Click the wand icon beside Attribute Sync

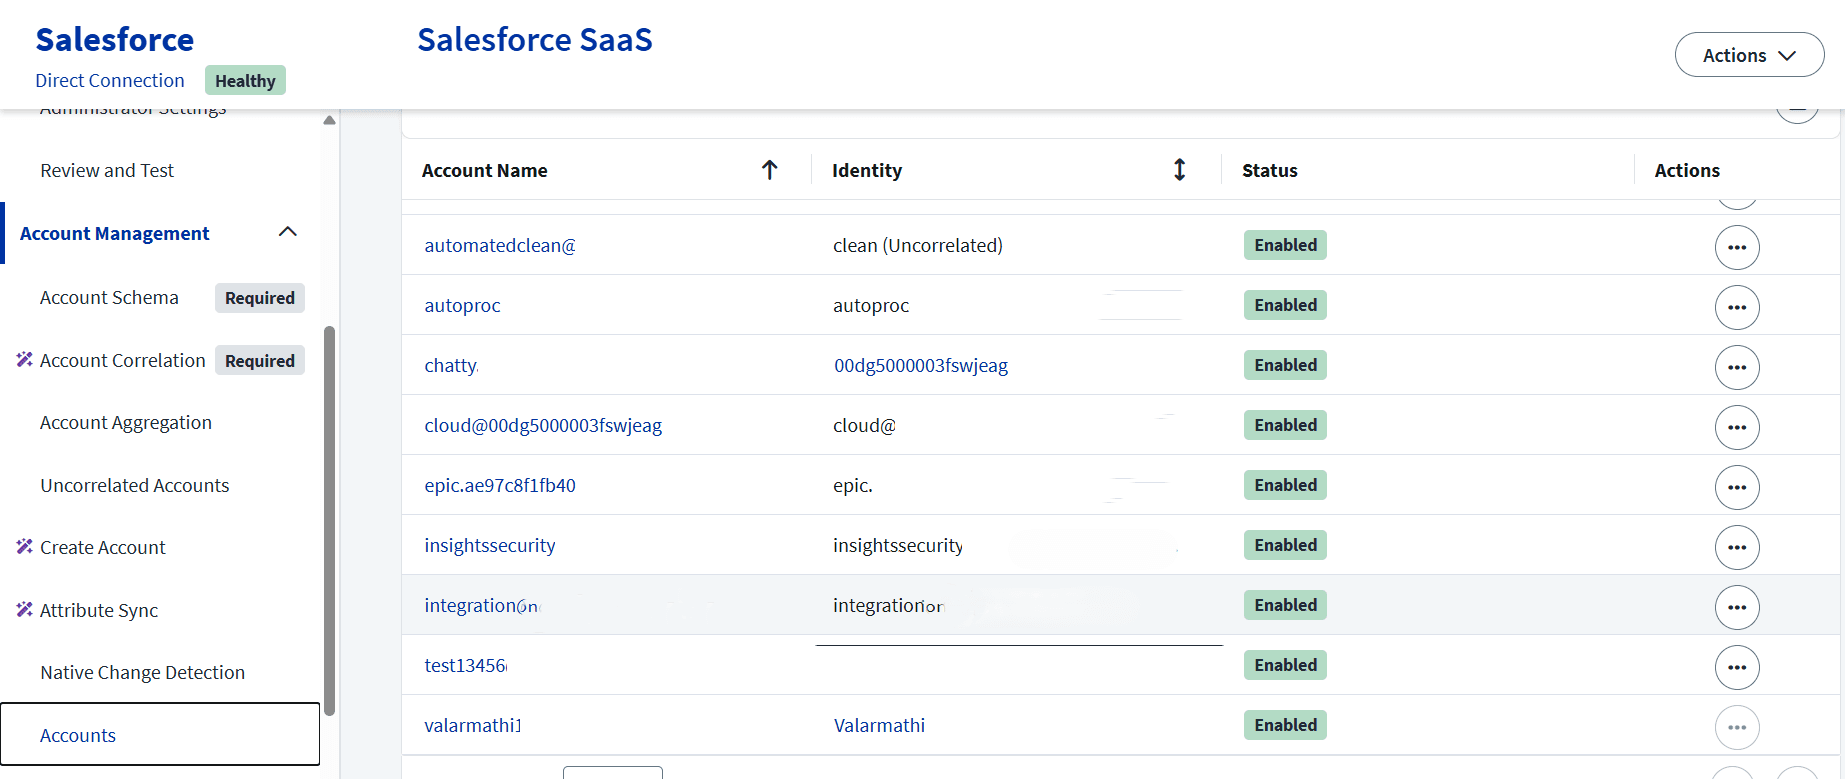point(25,609)
